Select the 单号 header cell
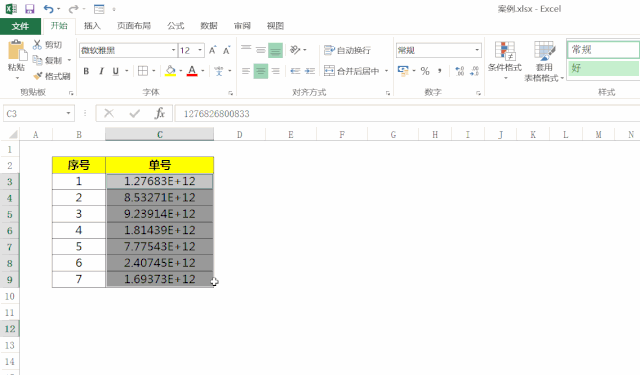The width and height of the screenshot is (640, 375). [x=160, y=165]
